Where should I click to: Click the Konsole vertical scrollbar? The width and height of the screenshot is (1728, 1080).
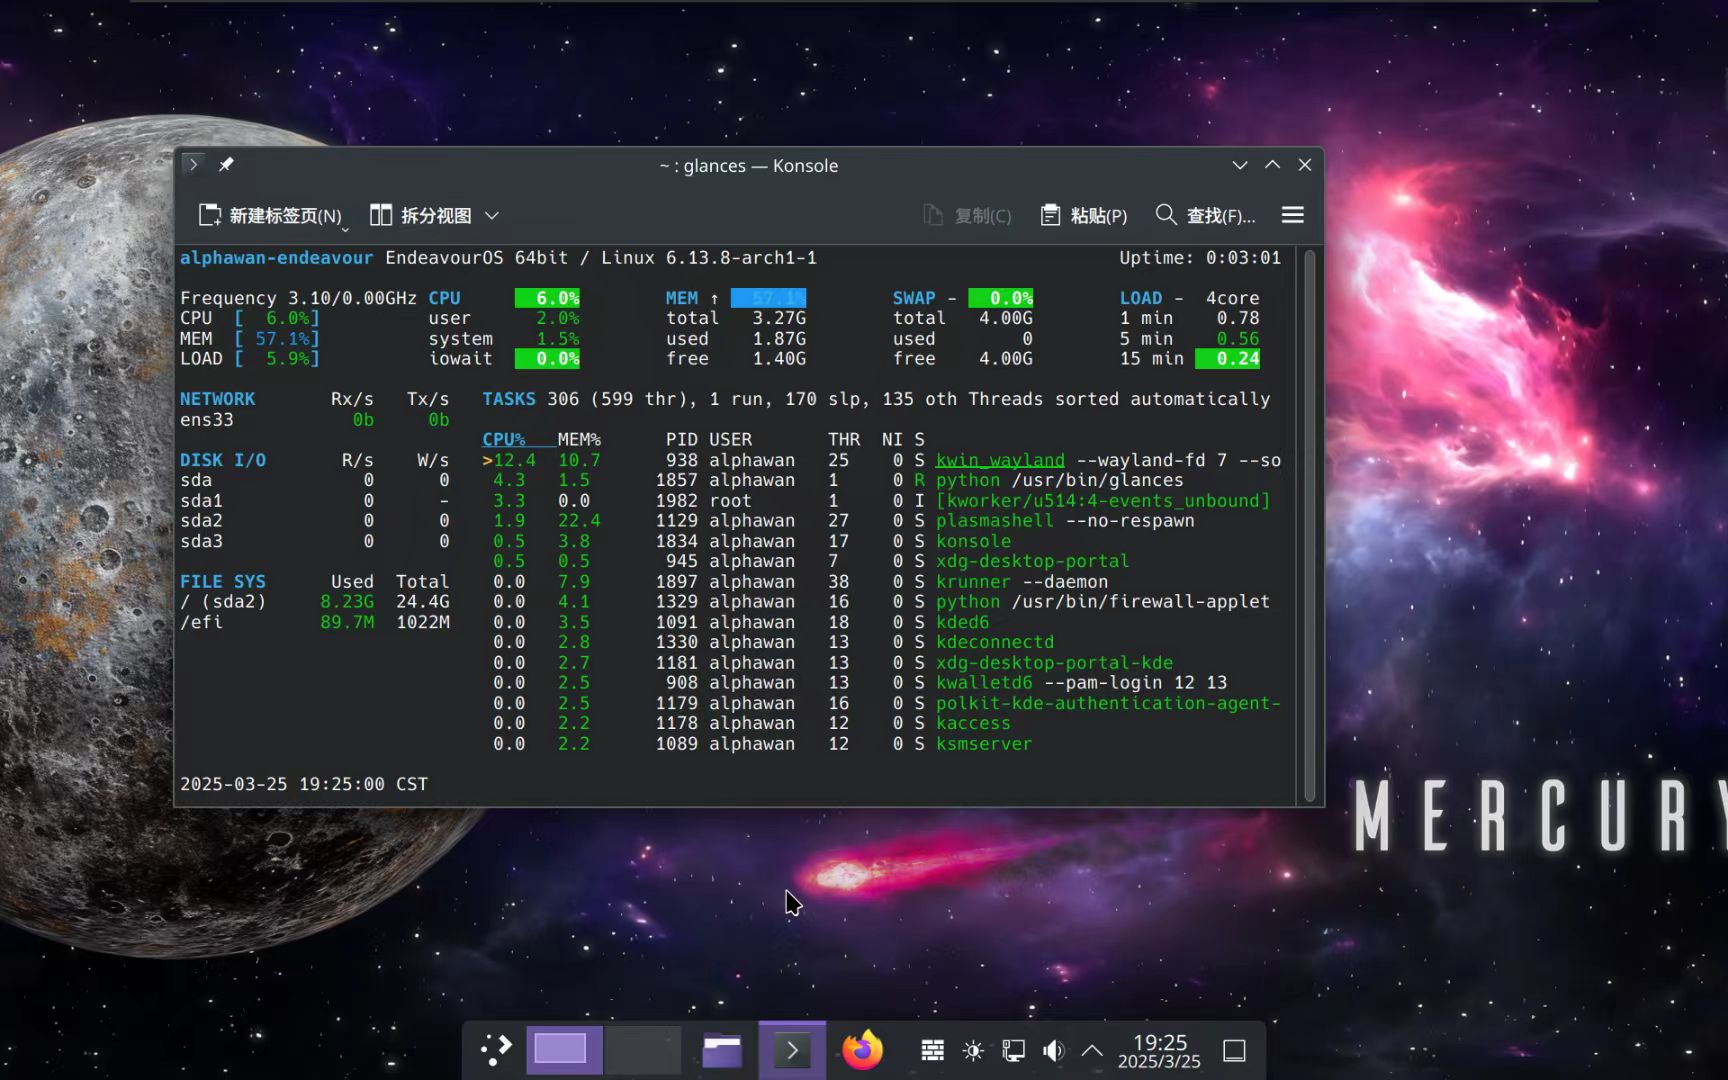coord(1310,525)
